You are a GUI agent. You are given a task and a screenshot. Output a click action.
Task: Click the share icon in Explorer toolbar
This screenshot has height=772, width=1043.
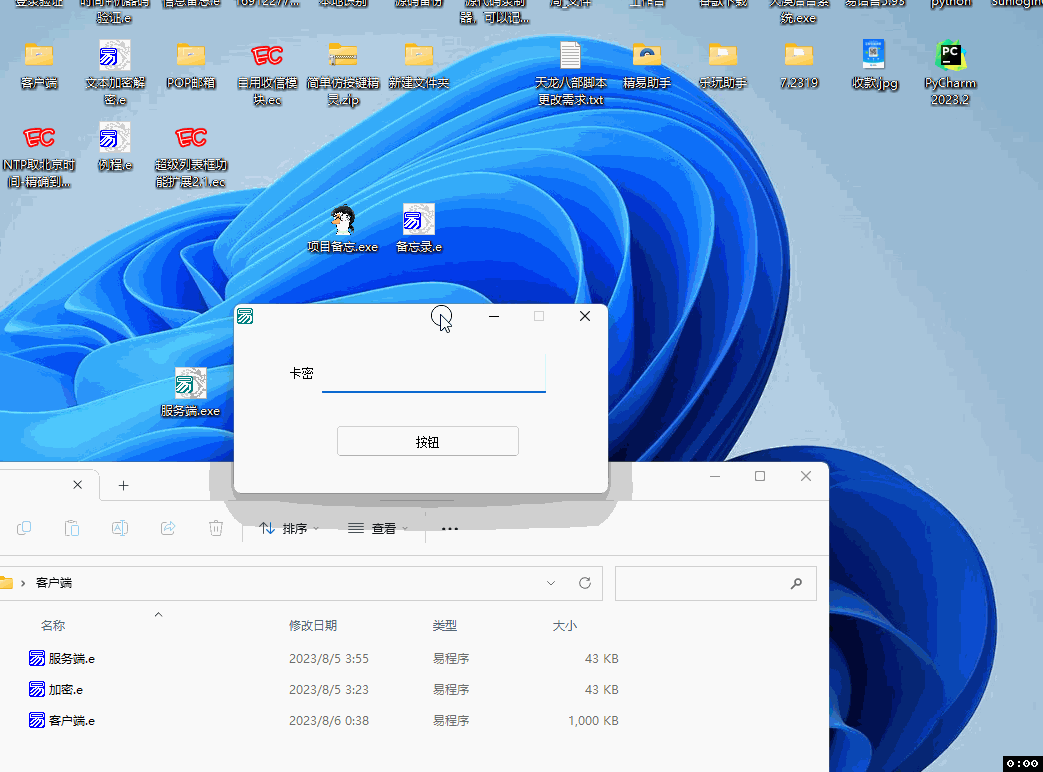(168, 528)
